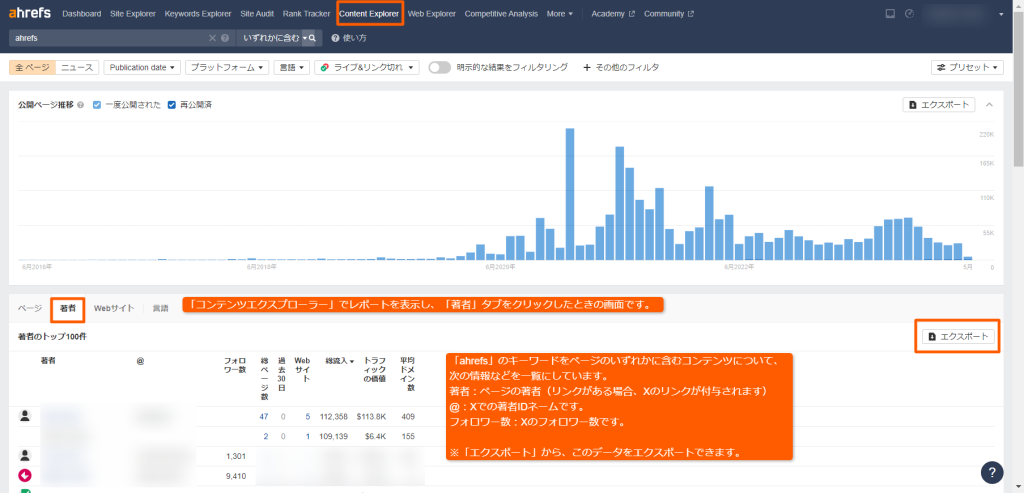Open the 47 total pages link
Image resolution: width=1024 pixels, height=493 pixels.
tap(264, 417)
